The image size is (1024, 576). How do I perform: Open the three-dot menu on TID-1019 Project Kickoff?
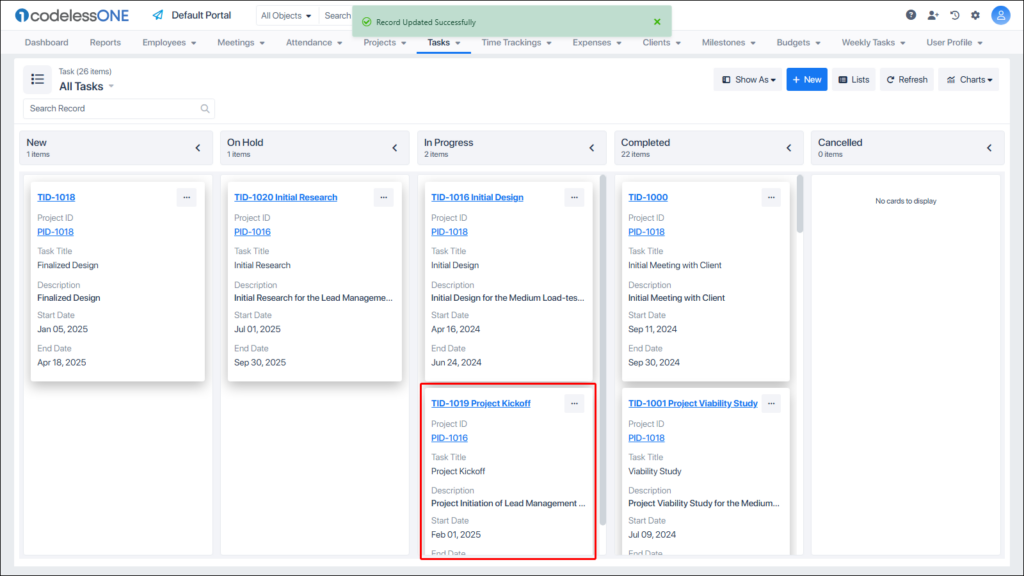click(x=574, y=404)
